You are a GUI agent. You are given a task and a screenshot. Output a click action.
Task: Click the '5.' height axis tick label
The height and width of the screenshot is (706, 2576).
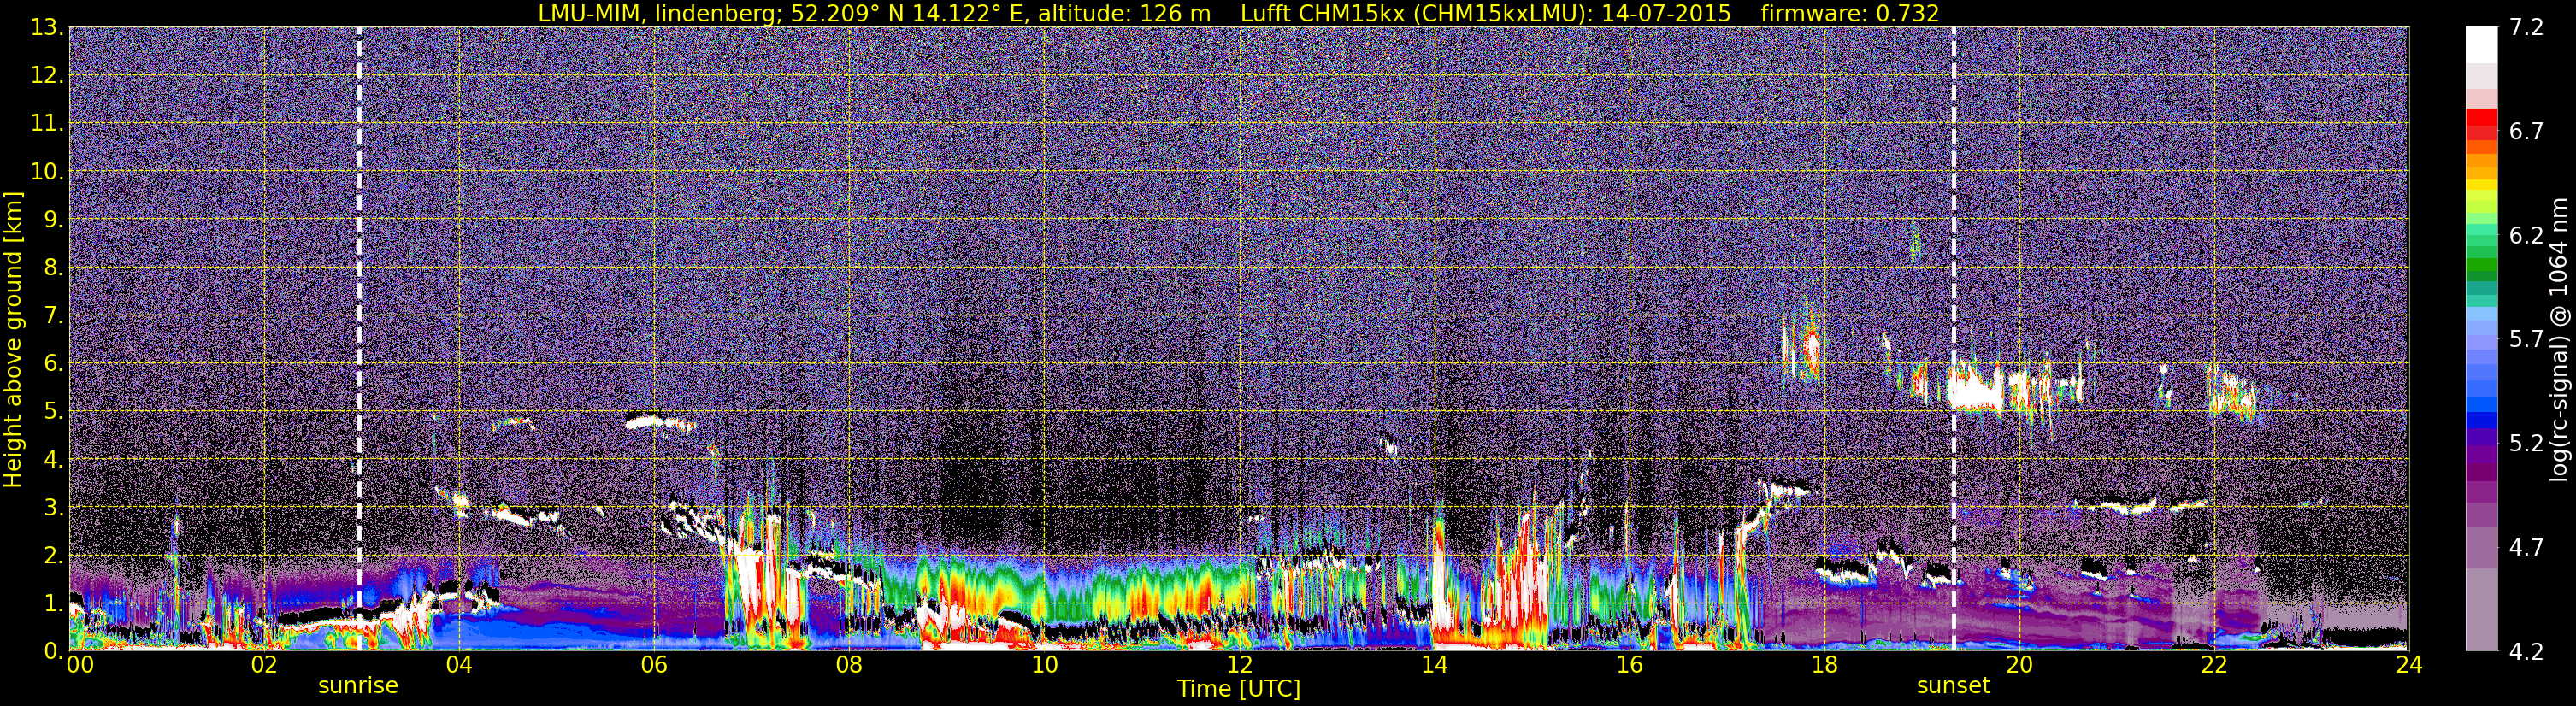(x=53, y=412)
